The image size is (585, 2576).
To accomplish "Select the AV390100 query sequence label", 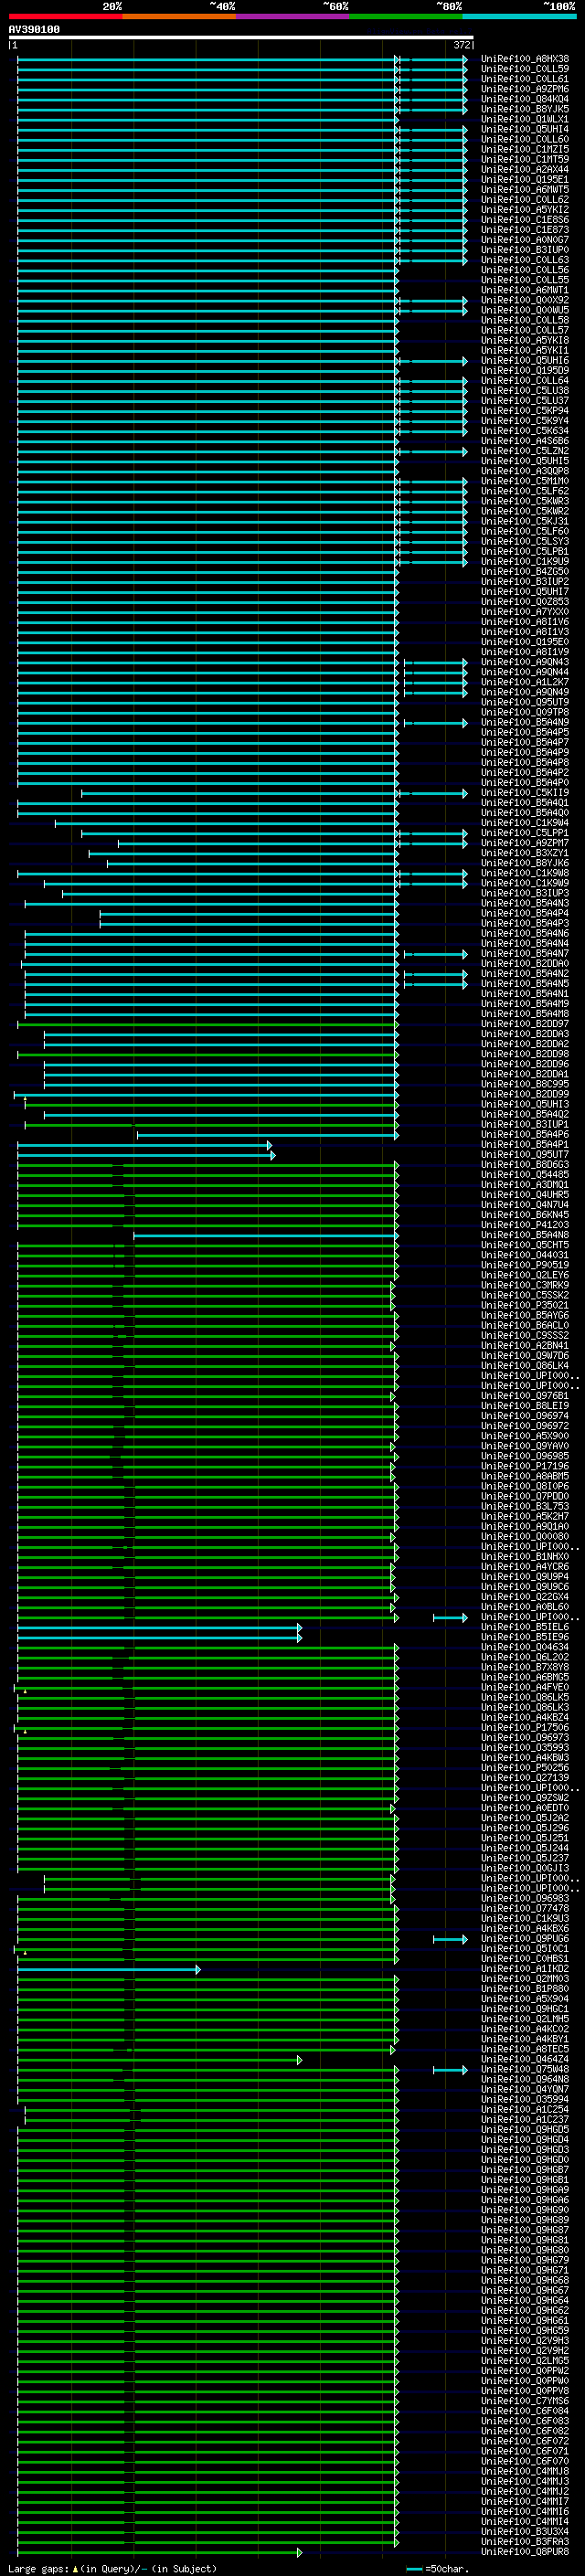I will (34, 29).
